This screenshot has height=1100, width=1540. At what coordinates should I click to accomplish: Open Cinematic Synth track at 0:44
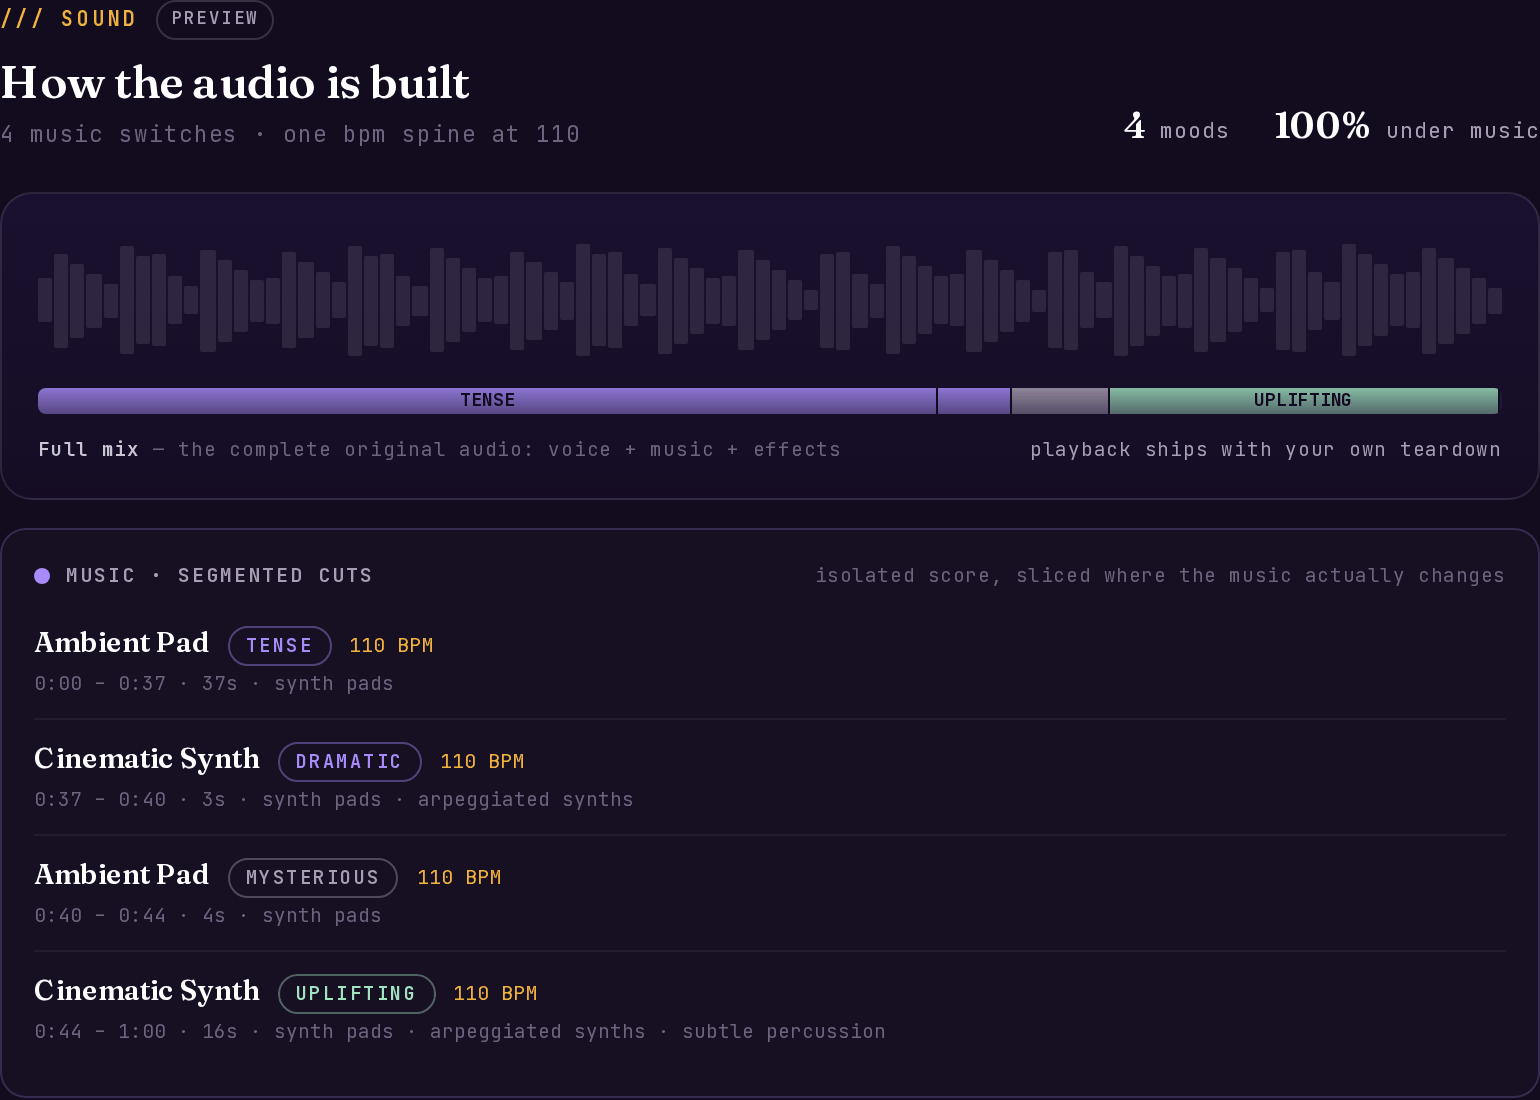[770, 1009]
